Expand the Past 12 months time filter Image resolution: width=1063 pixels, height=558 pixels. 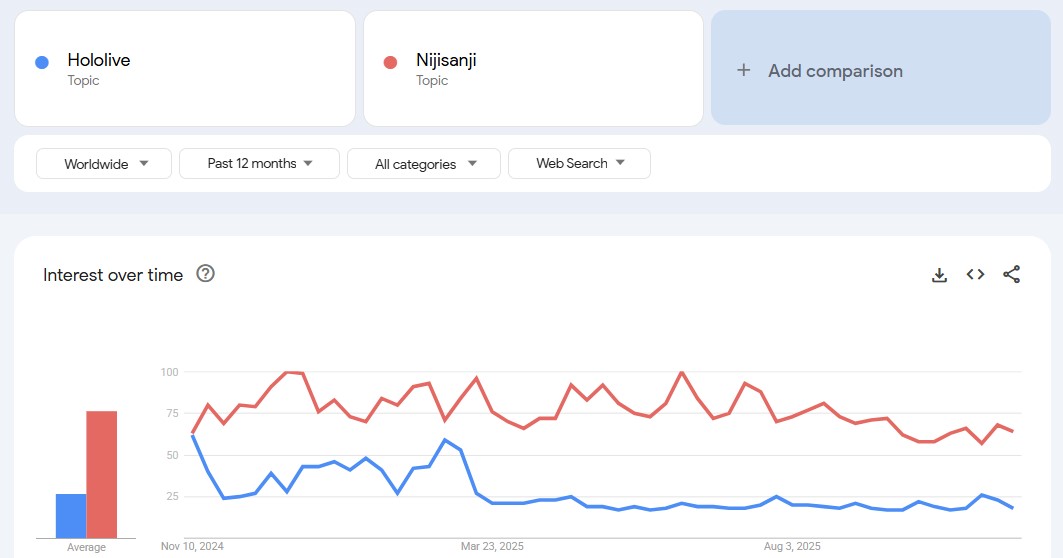(x=259, y=164)
